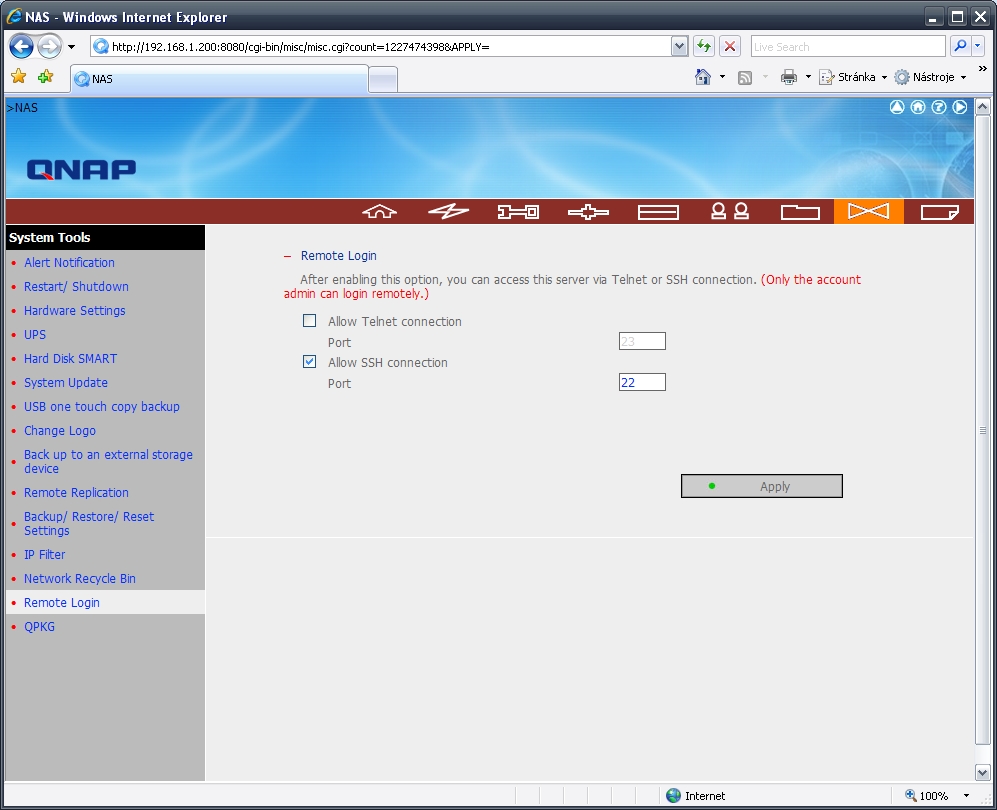Enable the Allow Telnet connection checkbox

pyautogui.click(x=310, y=320)
